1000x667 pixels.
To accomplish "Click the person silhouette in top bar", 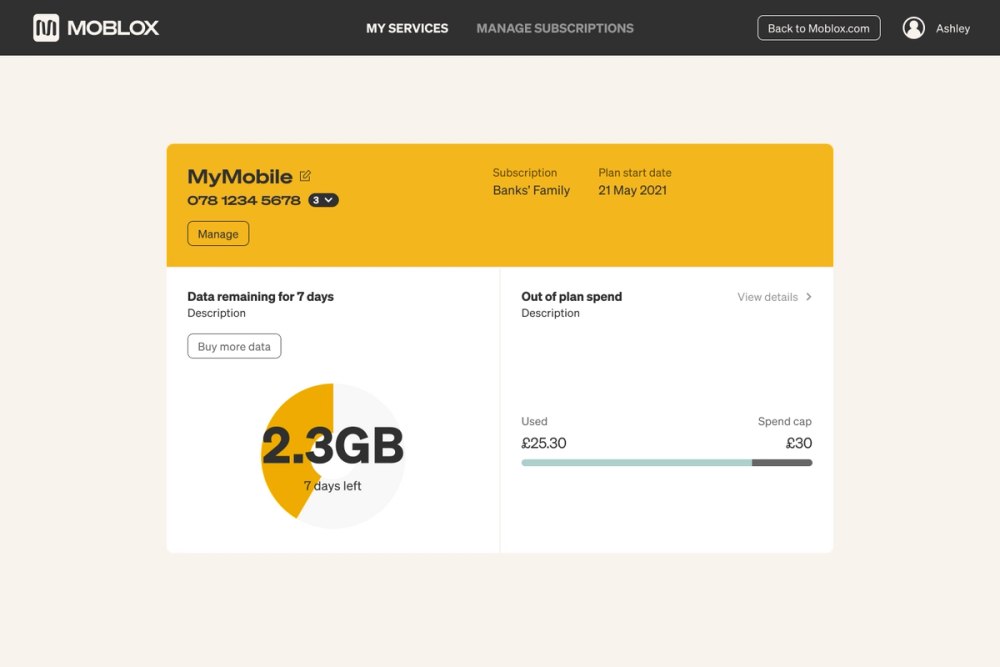I will (x=913, y=27).
